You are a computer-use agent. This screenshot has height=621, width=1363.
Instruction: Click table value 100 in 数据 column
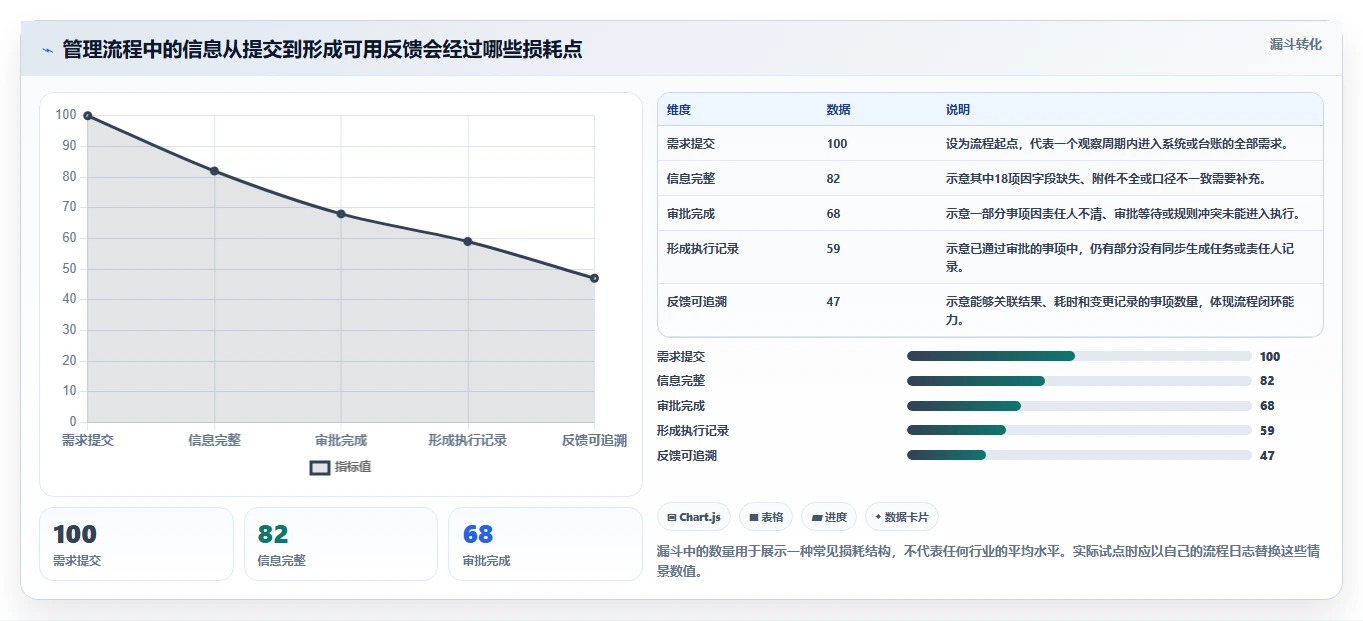point(837,144)
